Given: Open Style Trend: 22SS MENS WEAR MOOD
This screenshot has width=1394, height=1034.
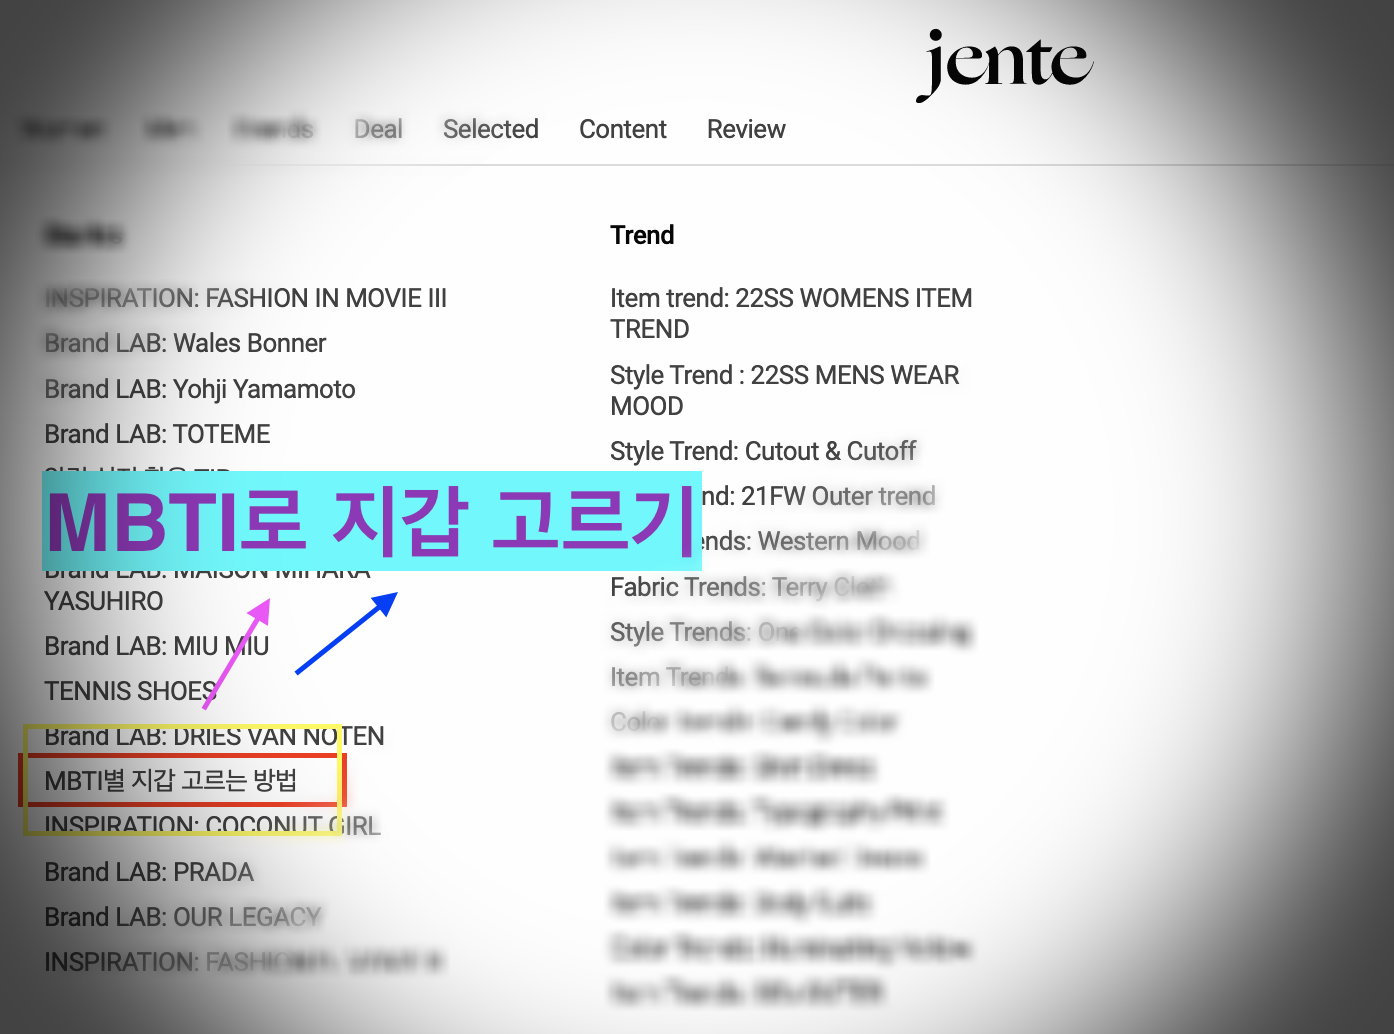Looking at the screenshot, I should (784, 390).
